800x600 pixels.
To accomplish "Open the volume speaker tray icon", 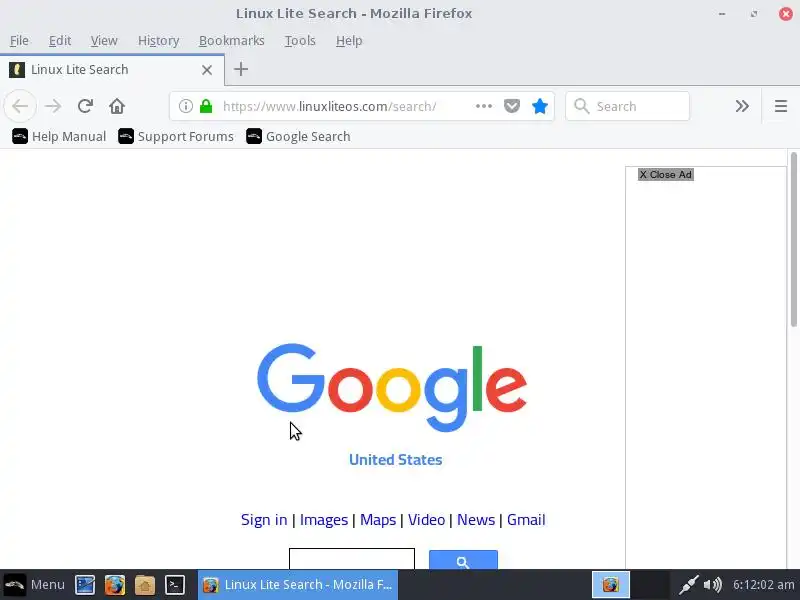I will [712, 585].
